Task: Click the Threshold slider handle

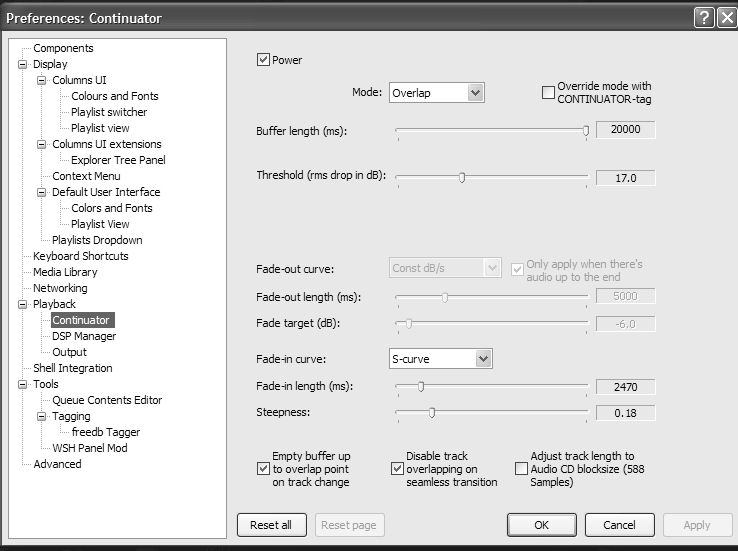Action: pyautogui.click(x=462, y=178)
